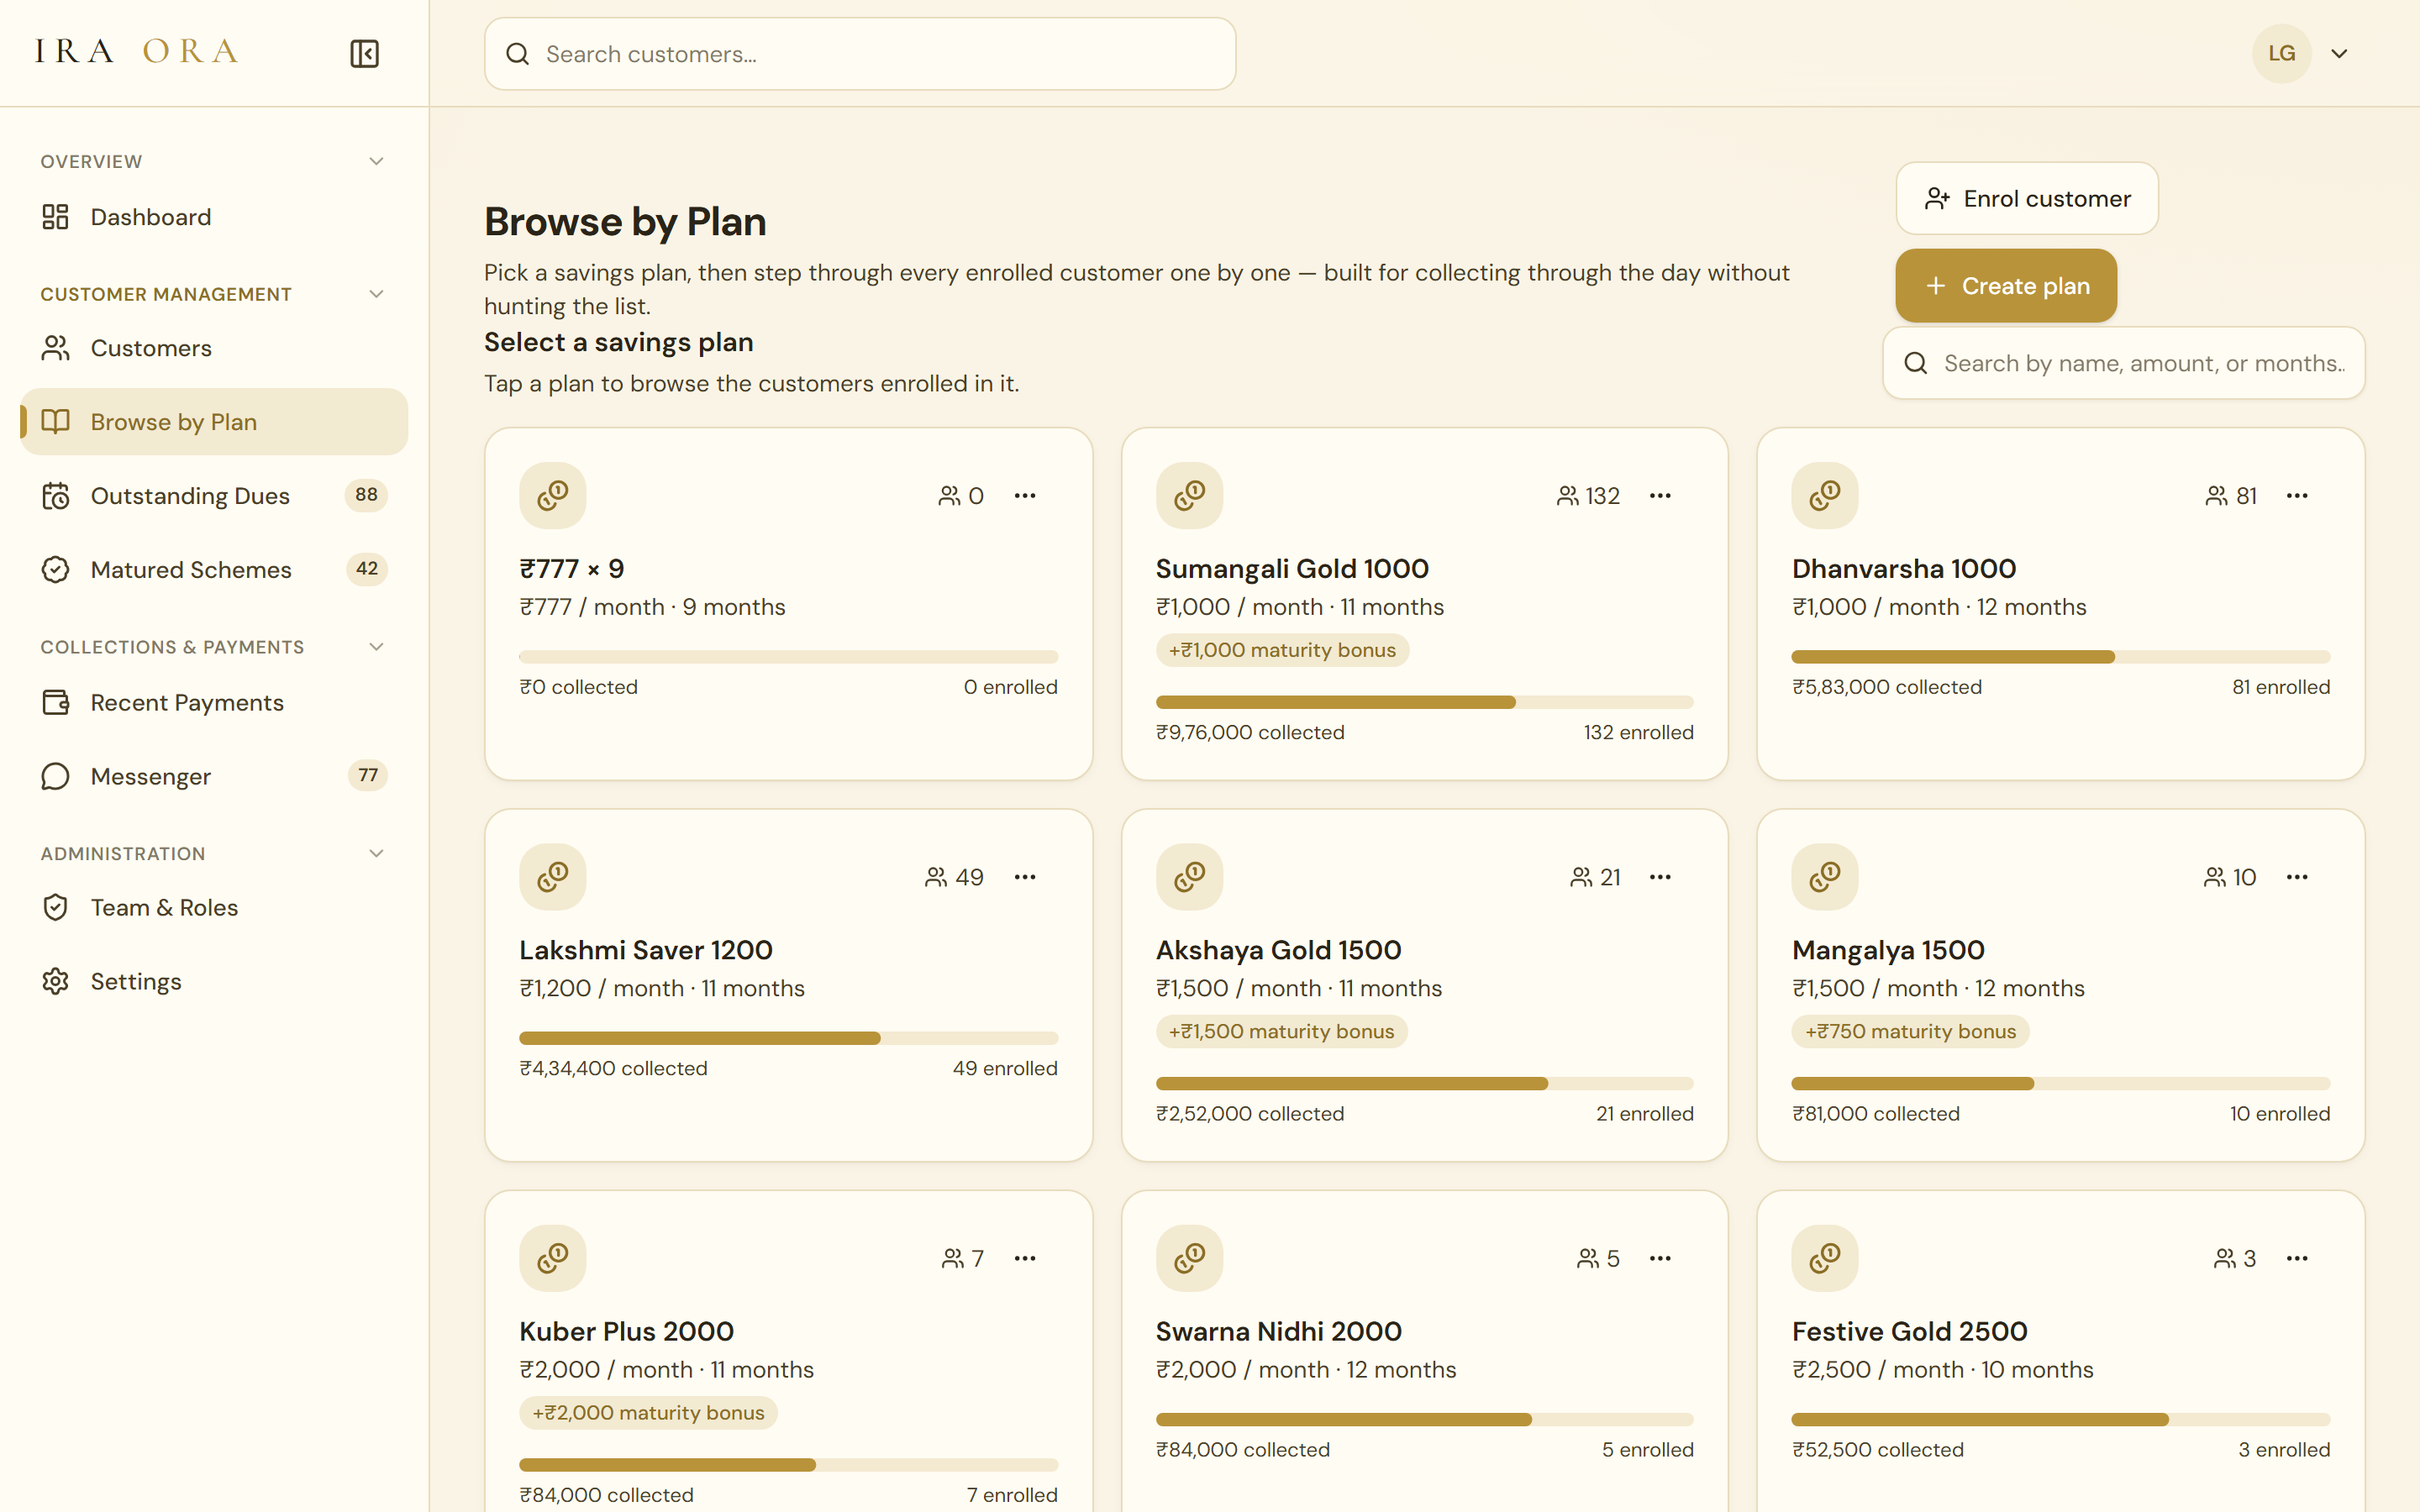Screen dimensions: 2420x1512
Task: Collapse the Administration section
Action: tap(376, 853)
